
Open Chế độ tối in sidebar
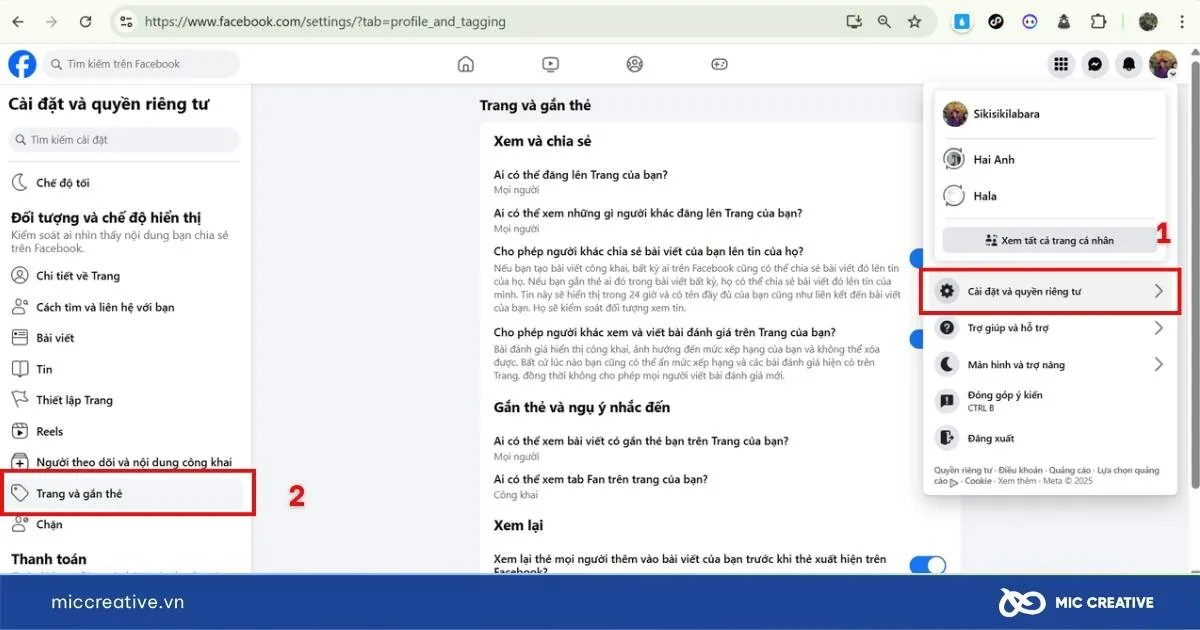point(63,183)
